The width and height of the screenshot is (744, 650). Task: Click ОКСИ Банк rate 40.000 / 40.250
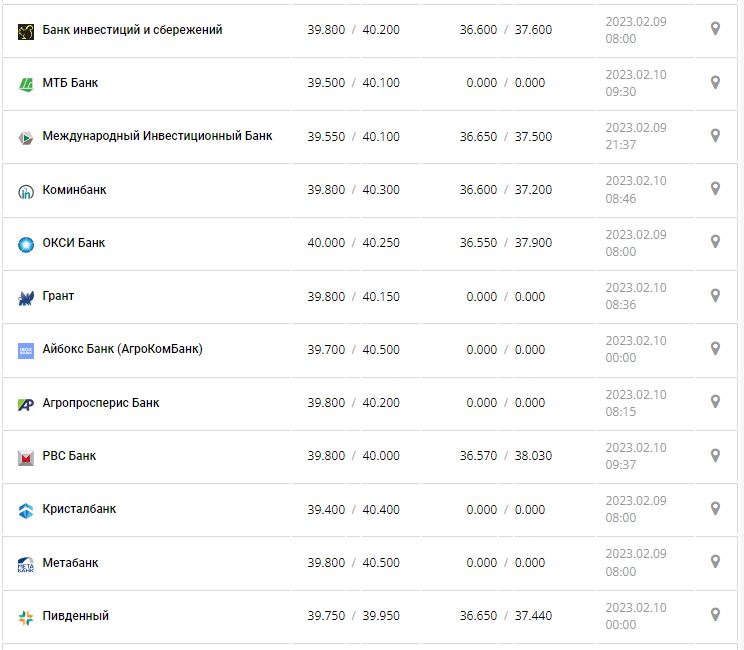(x=353, y=243)
